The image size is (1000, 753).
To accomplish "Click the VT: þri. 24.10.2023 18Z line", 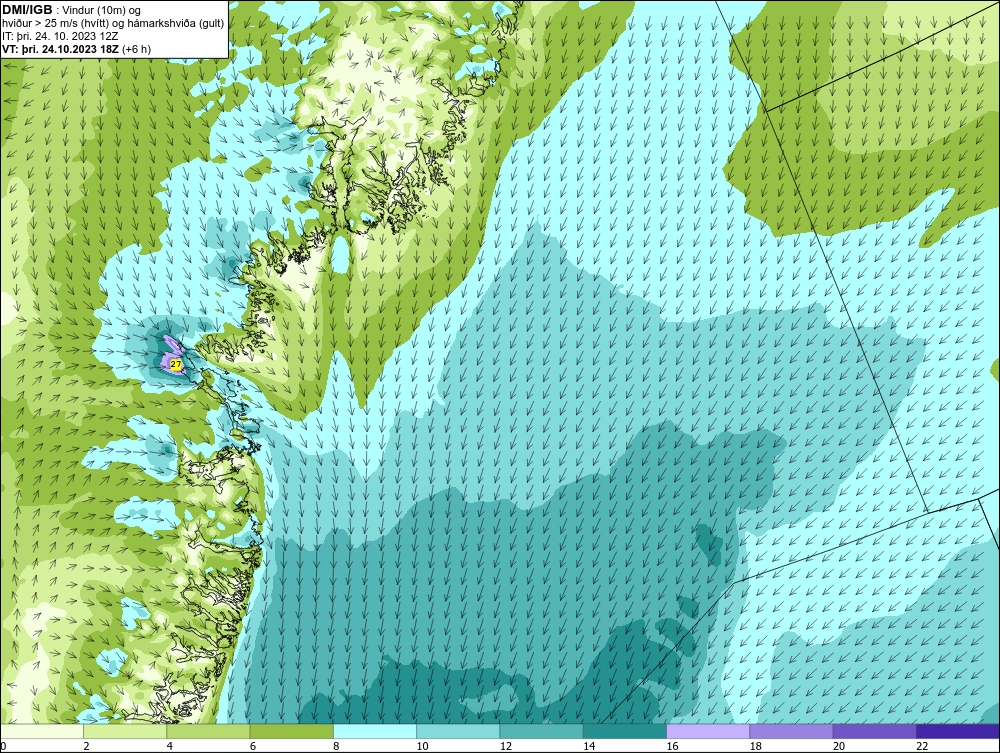I will click(x=61, y=49).
